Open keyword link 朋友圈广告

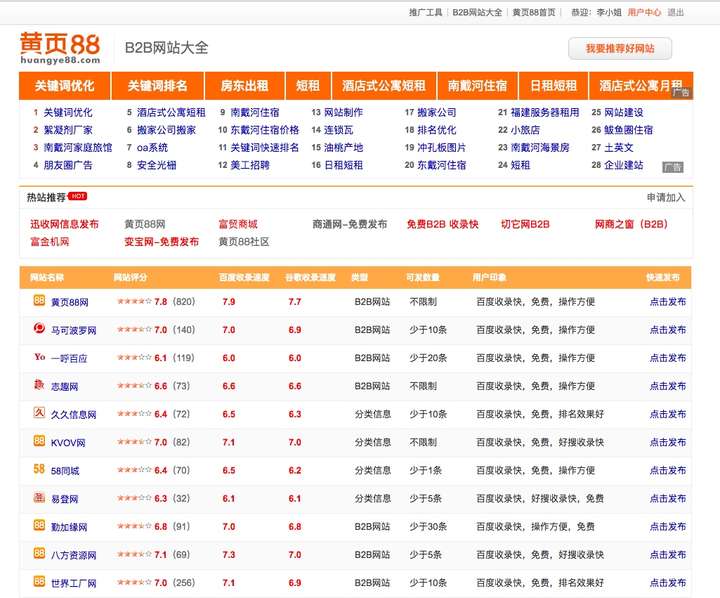tap(68, 165)
